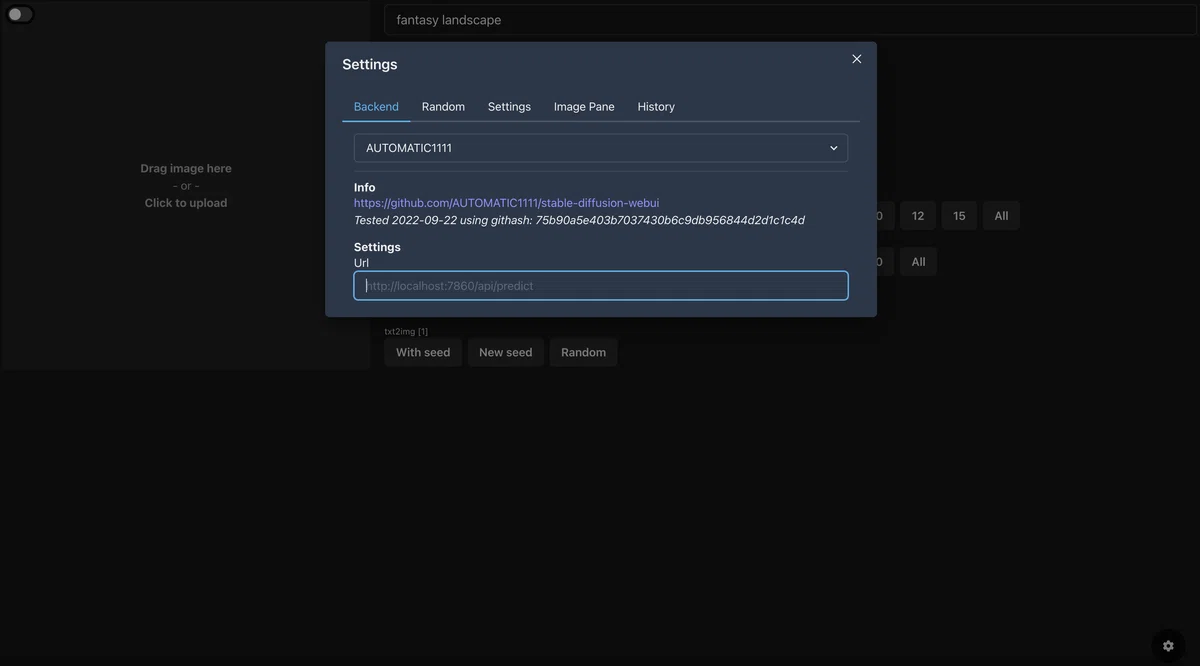Focus the Url input field

click(x=601, y=286)
